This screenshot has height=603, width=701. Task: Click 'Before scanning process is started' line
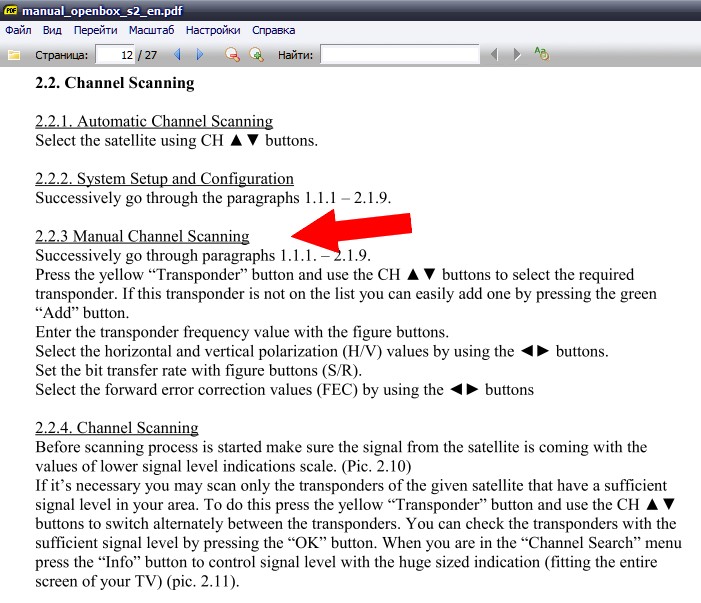(341, 447)
